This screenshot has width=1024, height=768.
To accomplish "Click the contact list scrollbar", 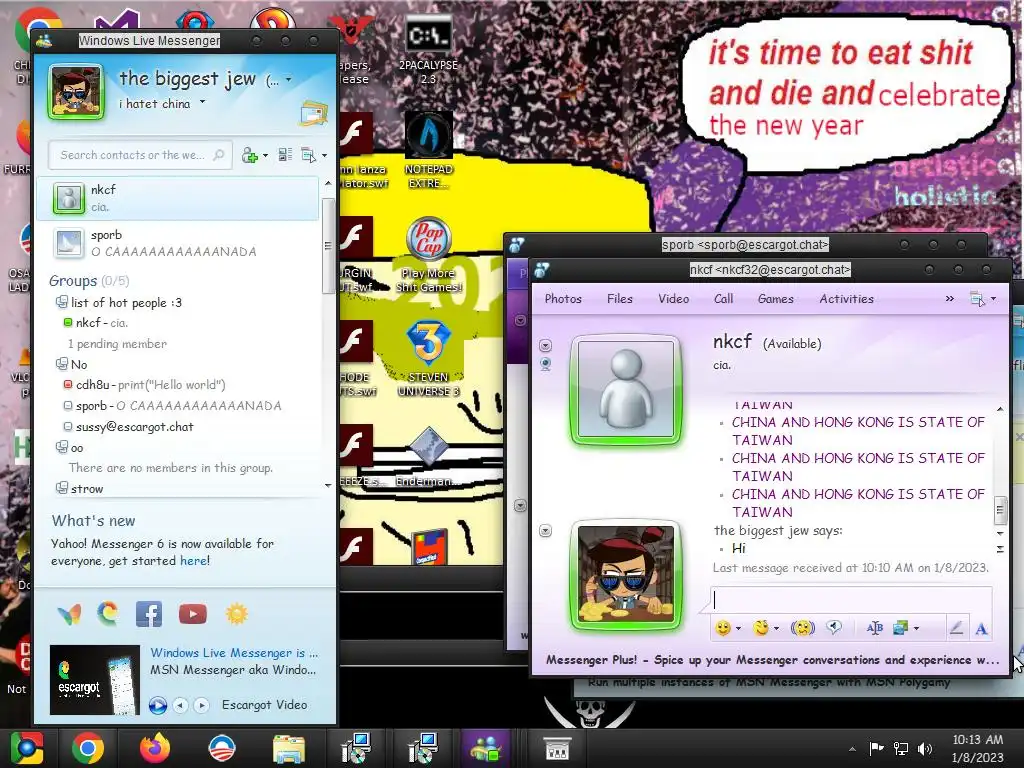I will [327, 246].
